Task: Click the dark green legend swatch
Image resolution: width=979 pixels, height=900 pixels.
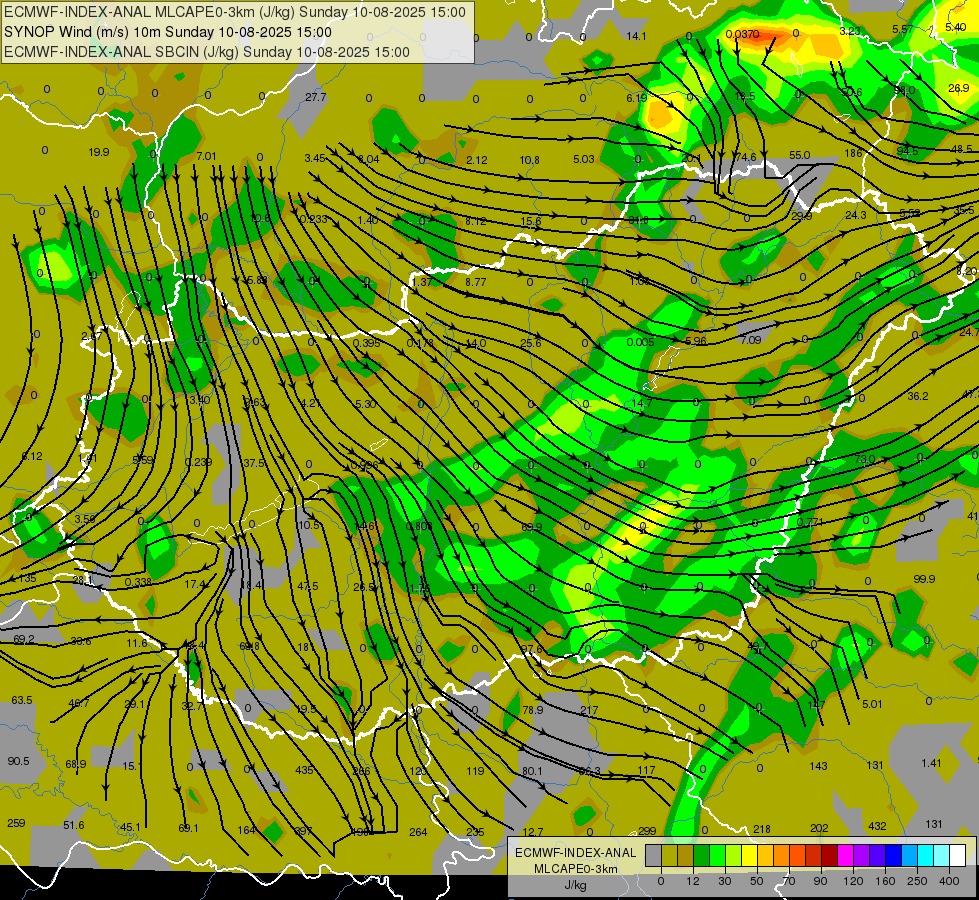Action: click(702, 855)
